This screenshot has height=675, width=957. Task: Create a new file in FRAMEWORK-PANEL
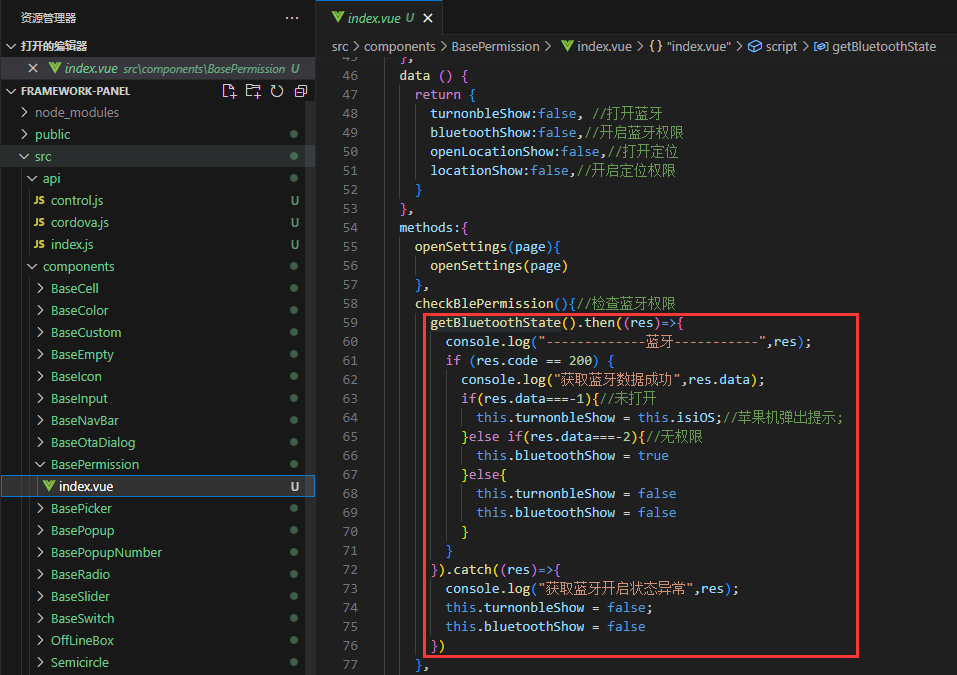229,91
